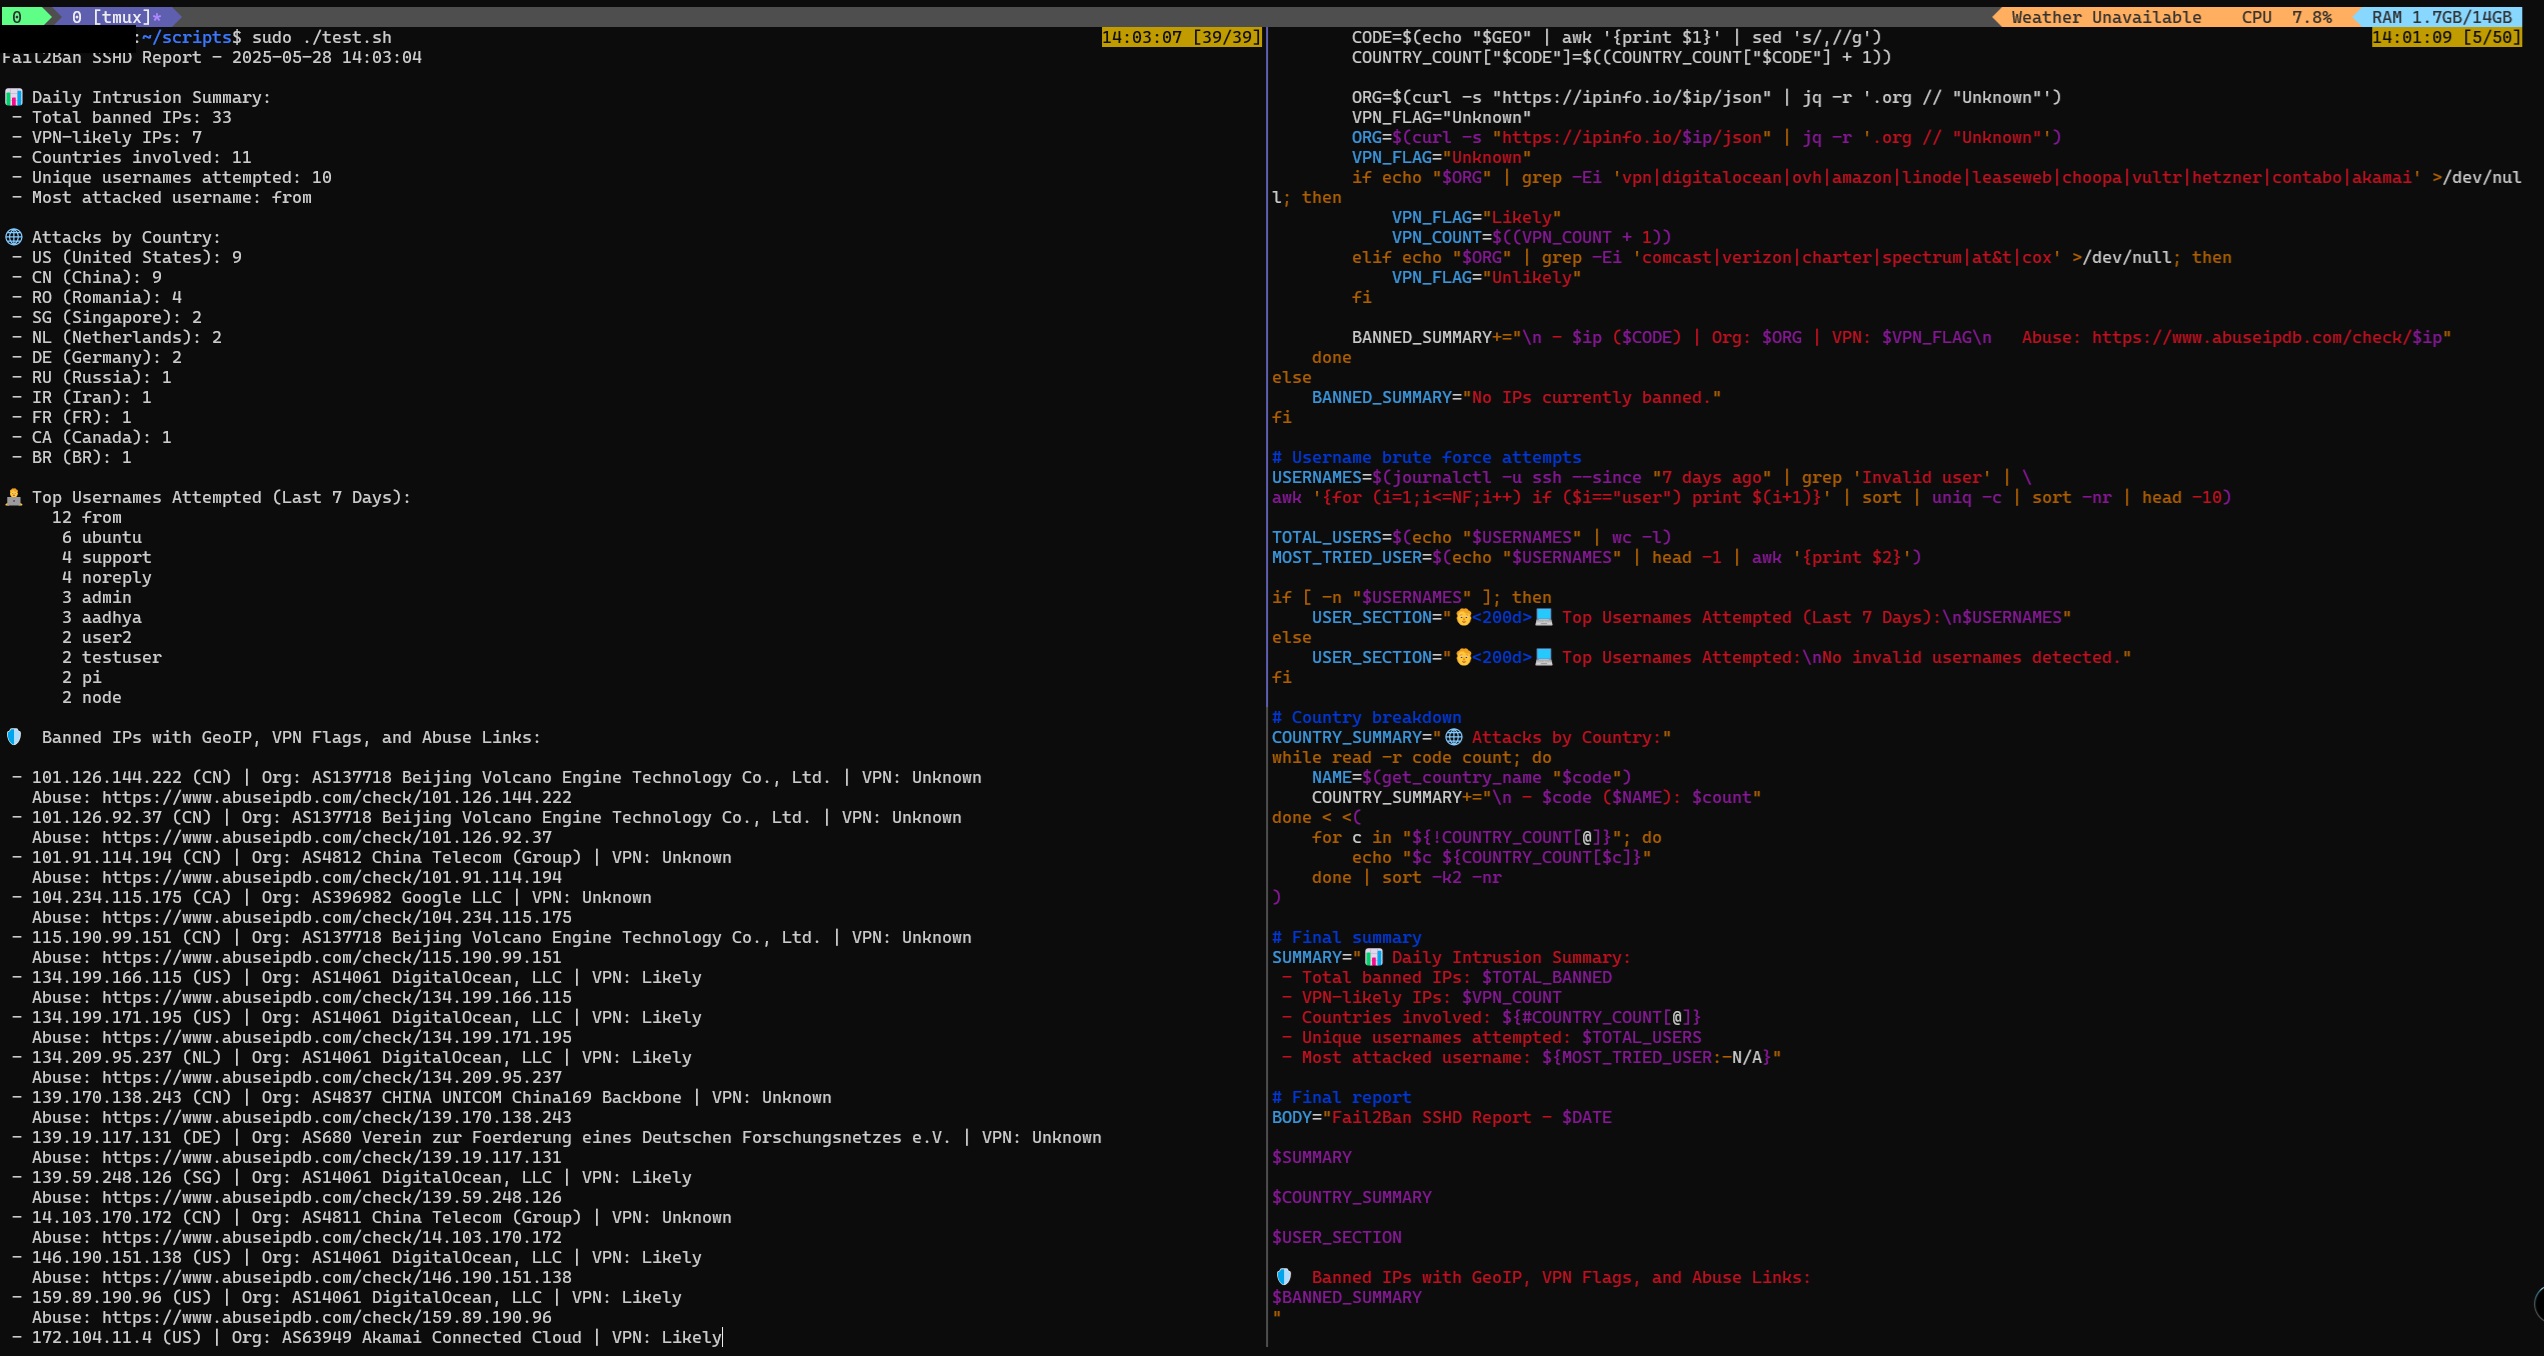Click the 'No IPs currently banned.' string

tap(1592, 397)
